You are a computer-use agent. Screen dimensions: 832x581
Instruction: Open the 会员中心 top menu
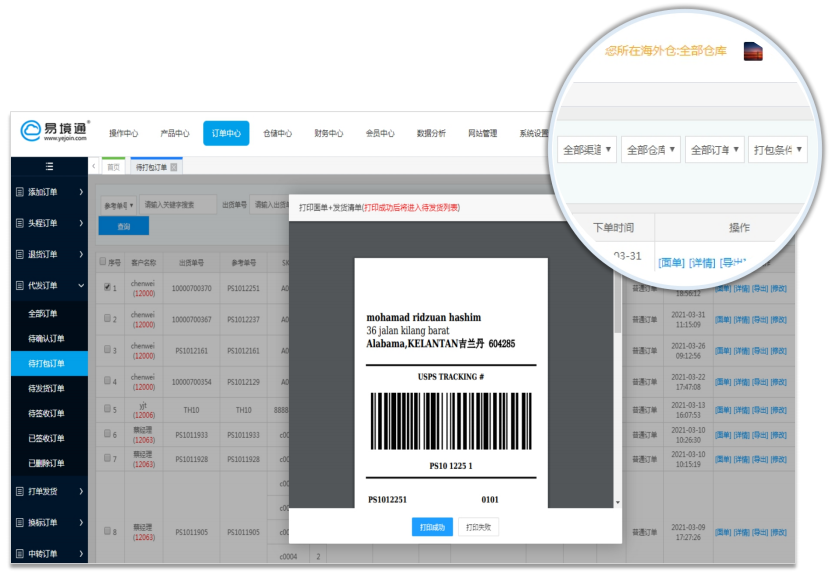click(380, 133)
